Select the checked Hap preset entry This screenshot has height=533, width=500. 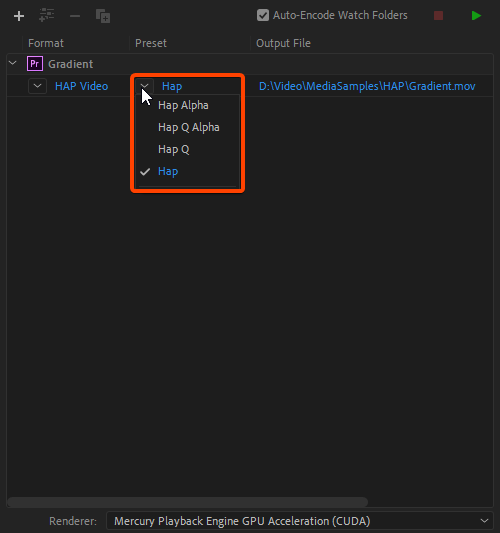click(x=168, y=171)
